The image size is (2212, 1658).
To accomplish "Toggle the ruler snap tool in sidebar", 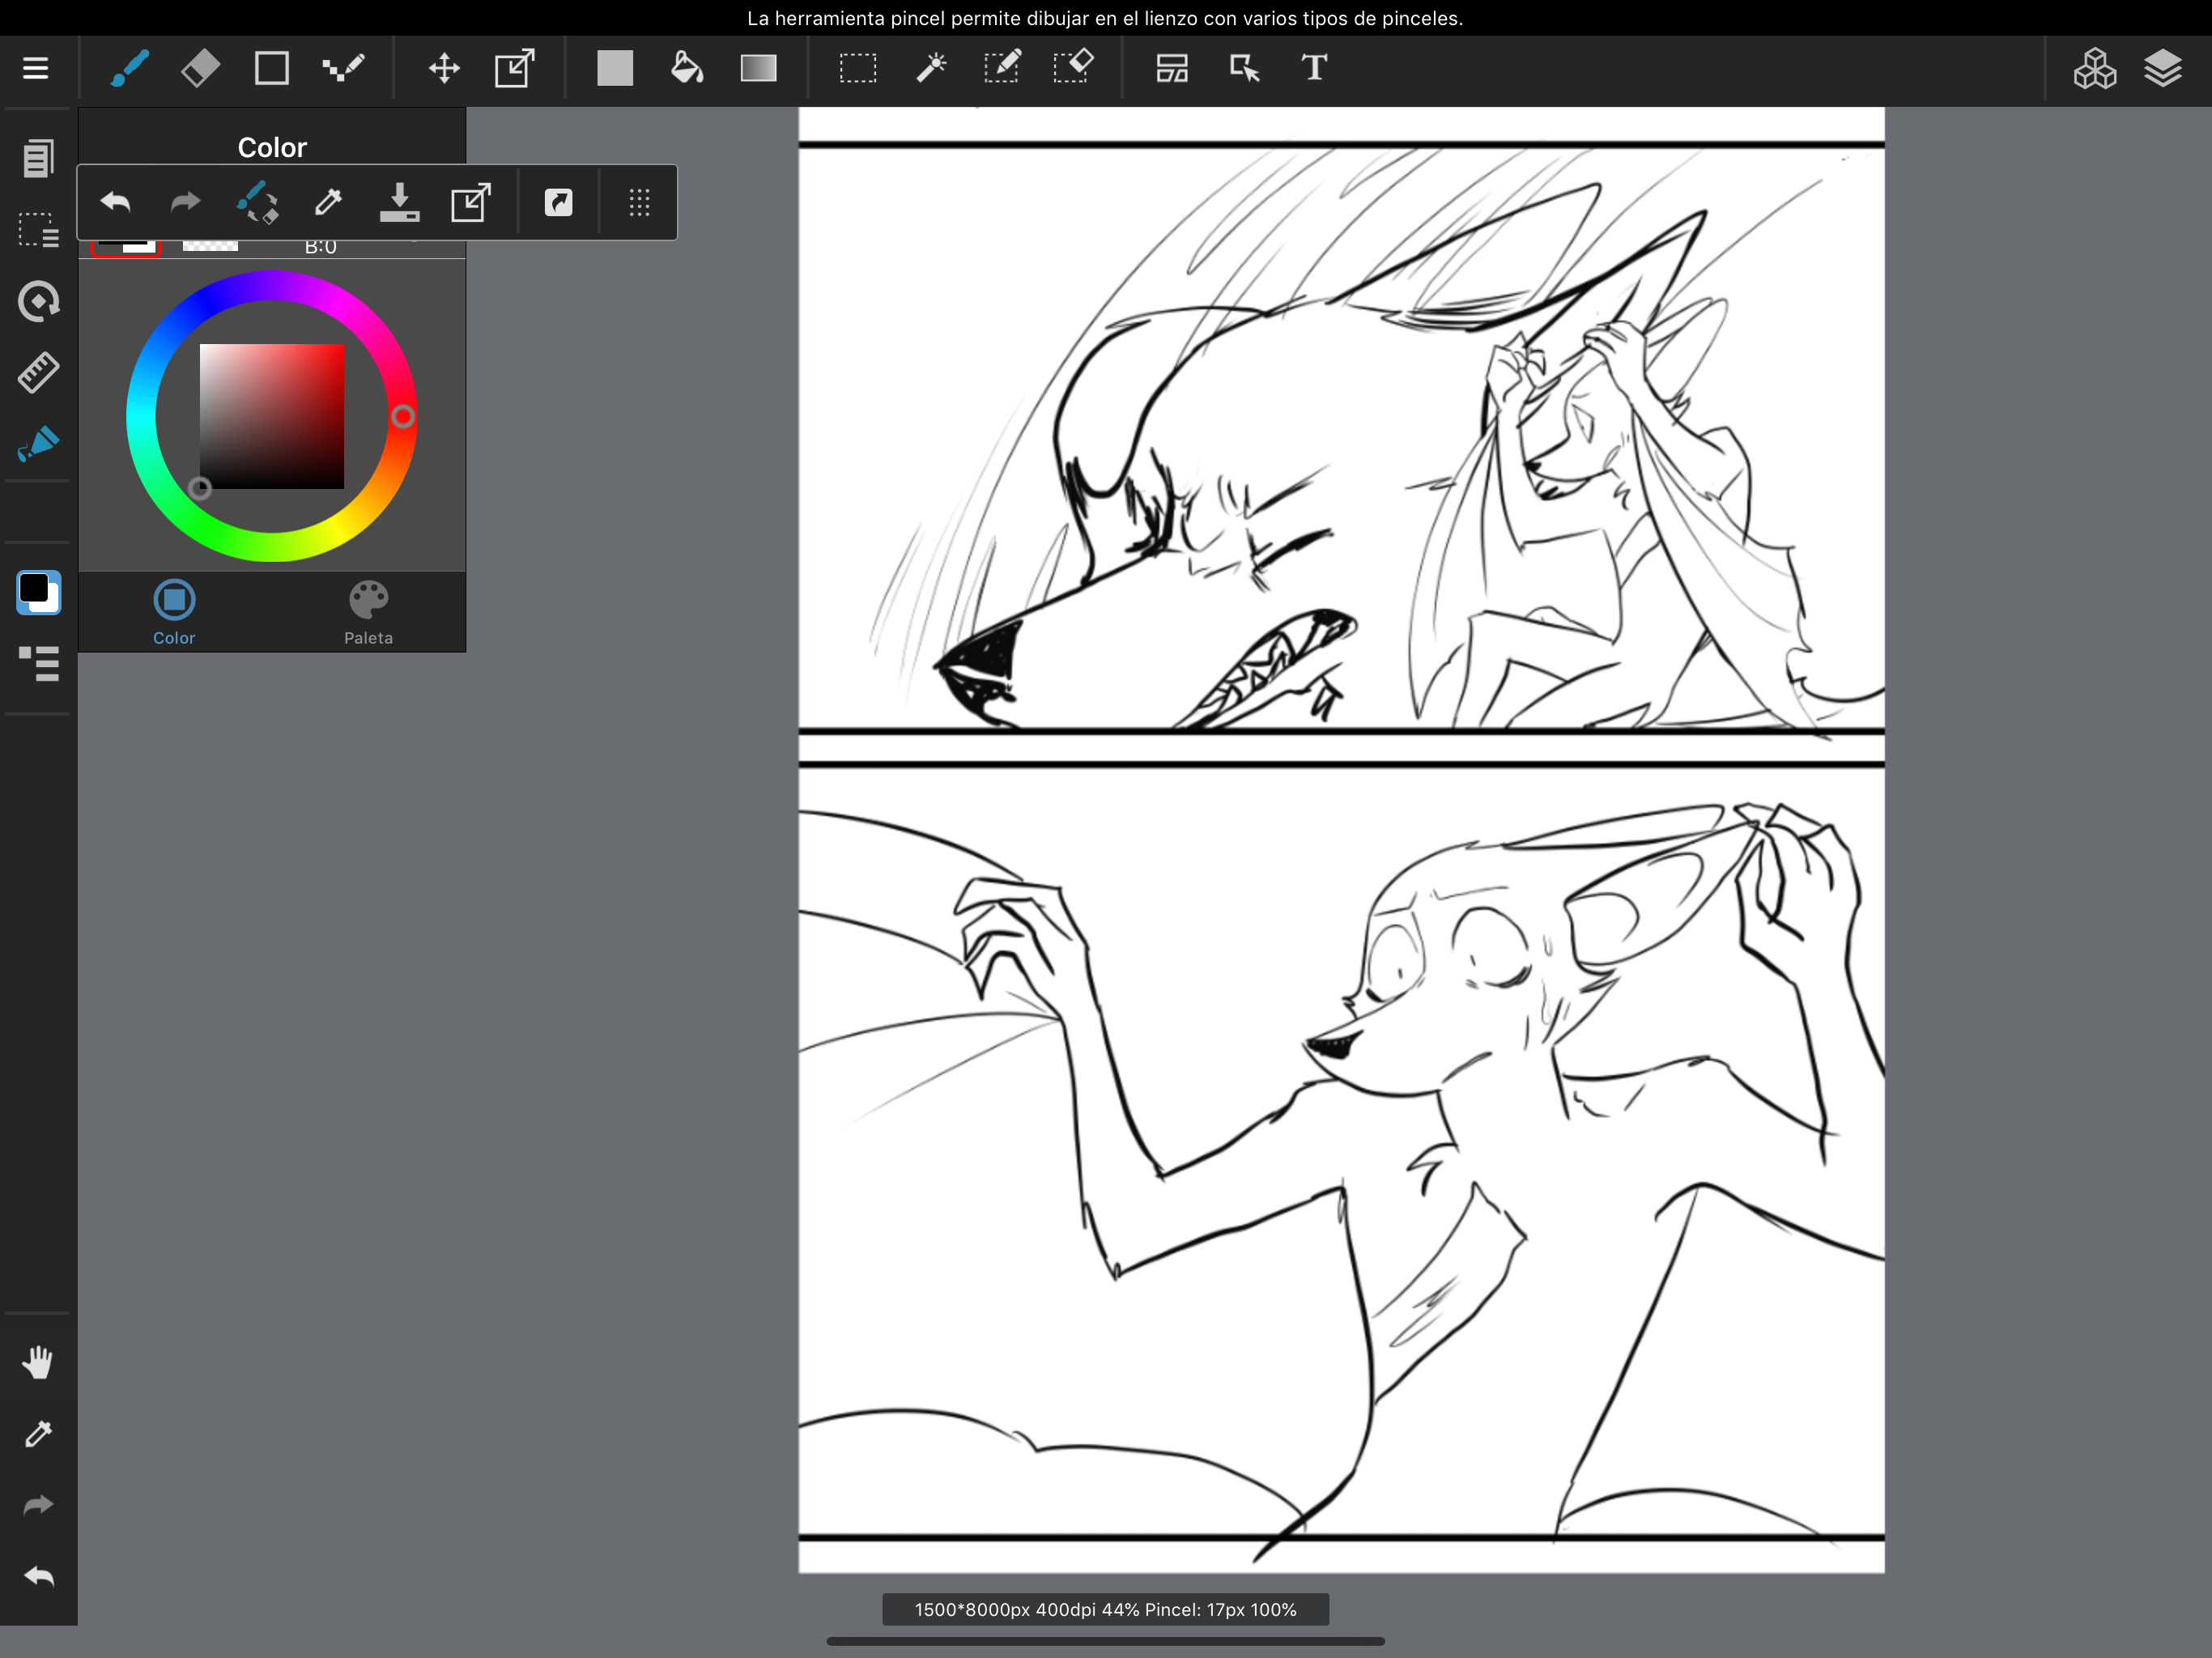I will click(38, 372).
